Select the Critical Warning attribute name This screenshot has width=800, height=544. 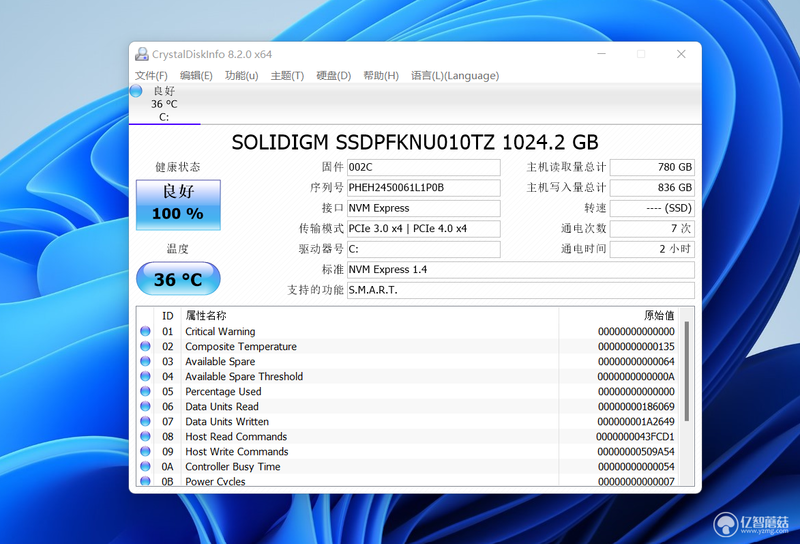pyautogui.click(x=220, y=331)
